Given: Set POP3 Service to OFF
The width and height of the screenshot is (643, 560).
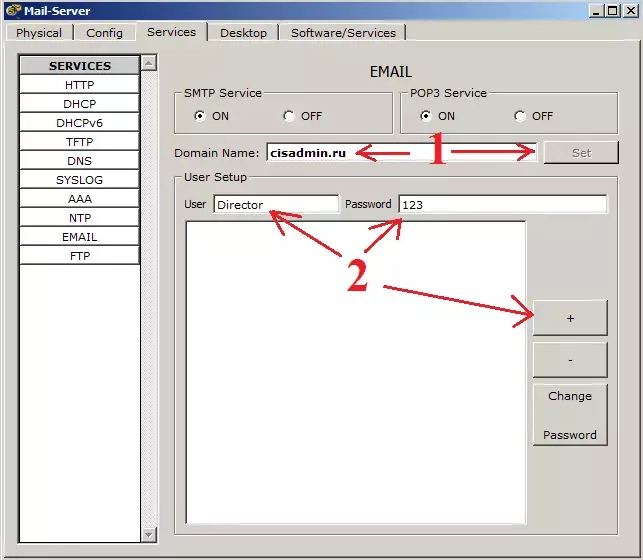Looking at the screenshot, I should tap(520, 116).
